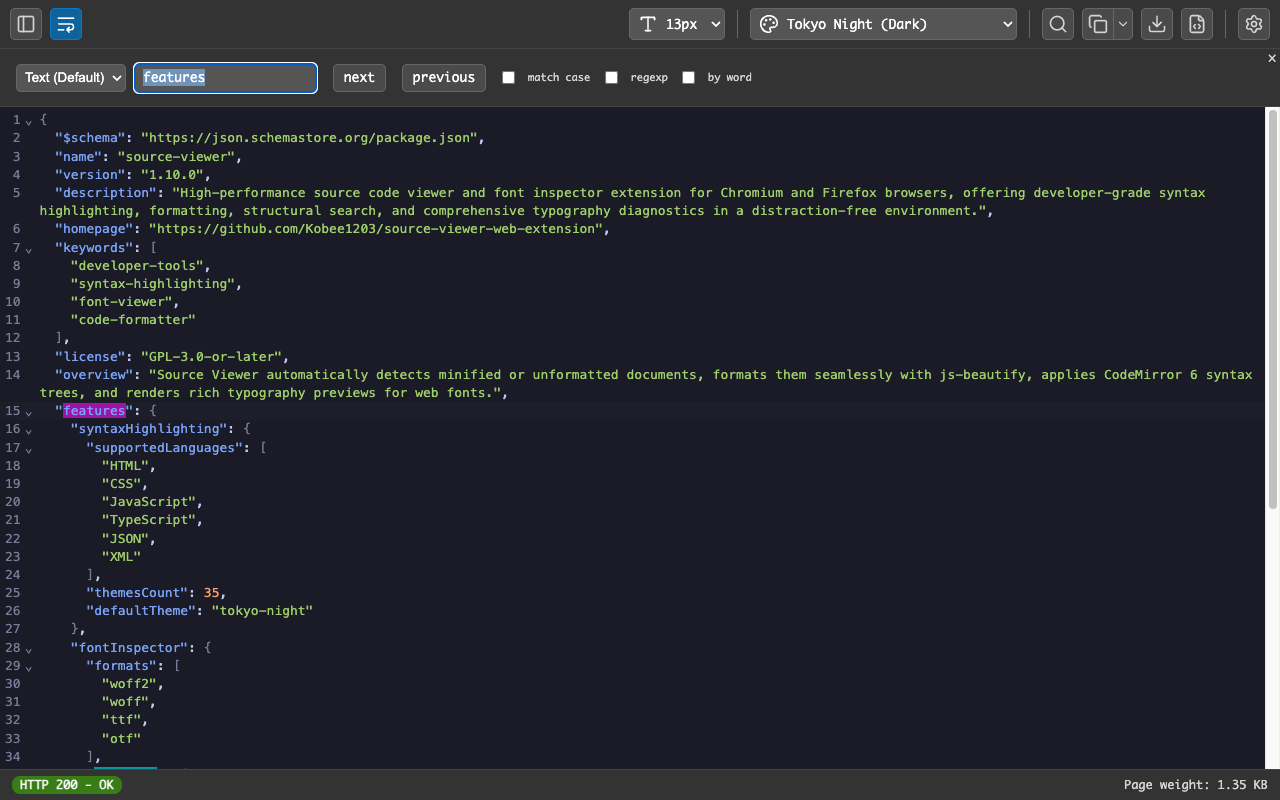Click the "font-viewer" keyword

(x=121, y=302)
